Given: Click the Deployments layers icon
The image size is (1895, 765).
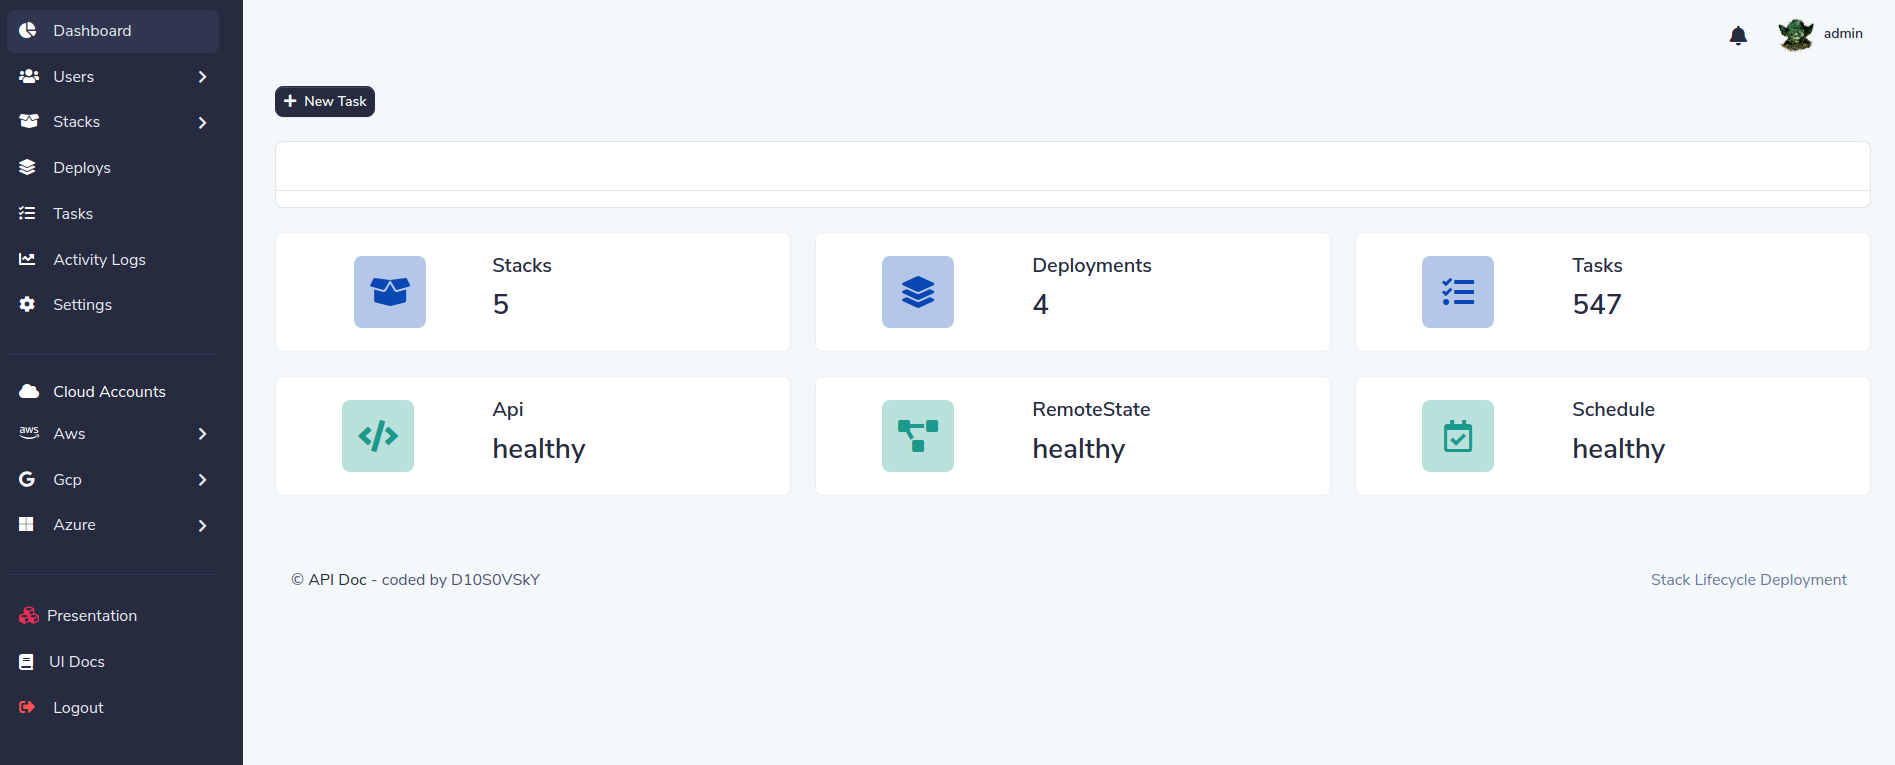Looking at the screenshot, I should point(918,292).
